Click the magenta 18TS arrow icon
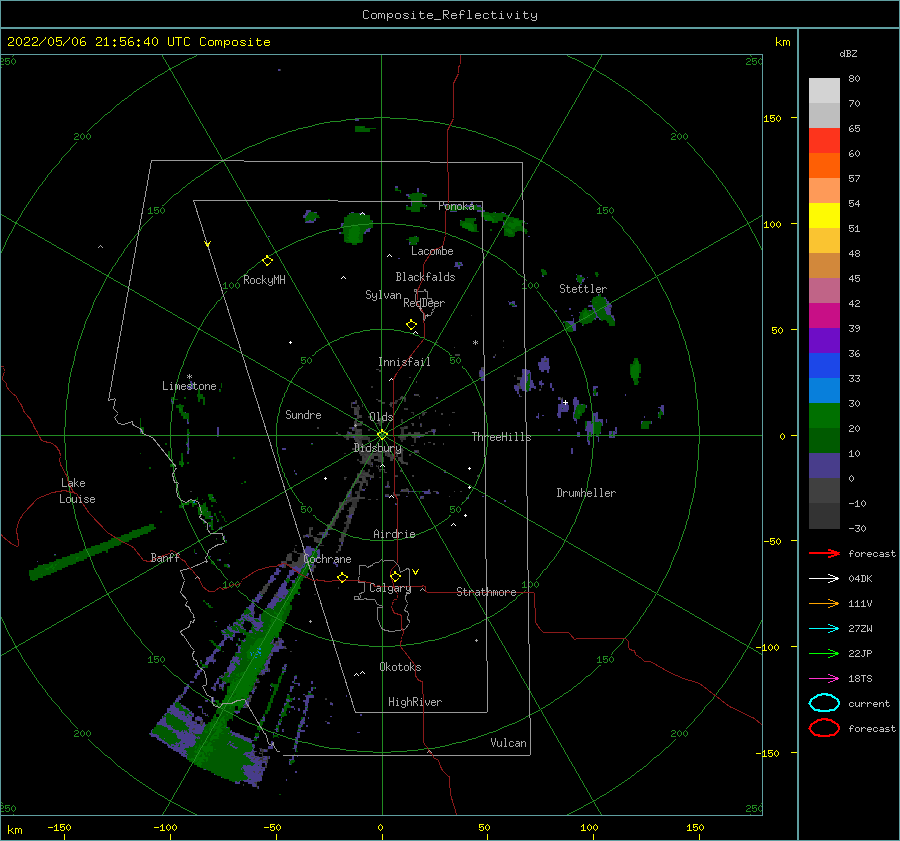 point(824,679)
